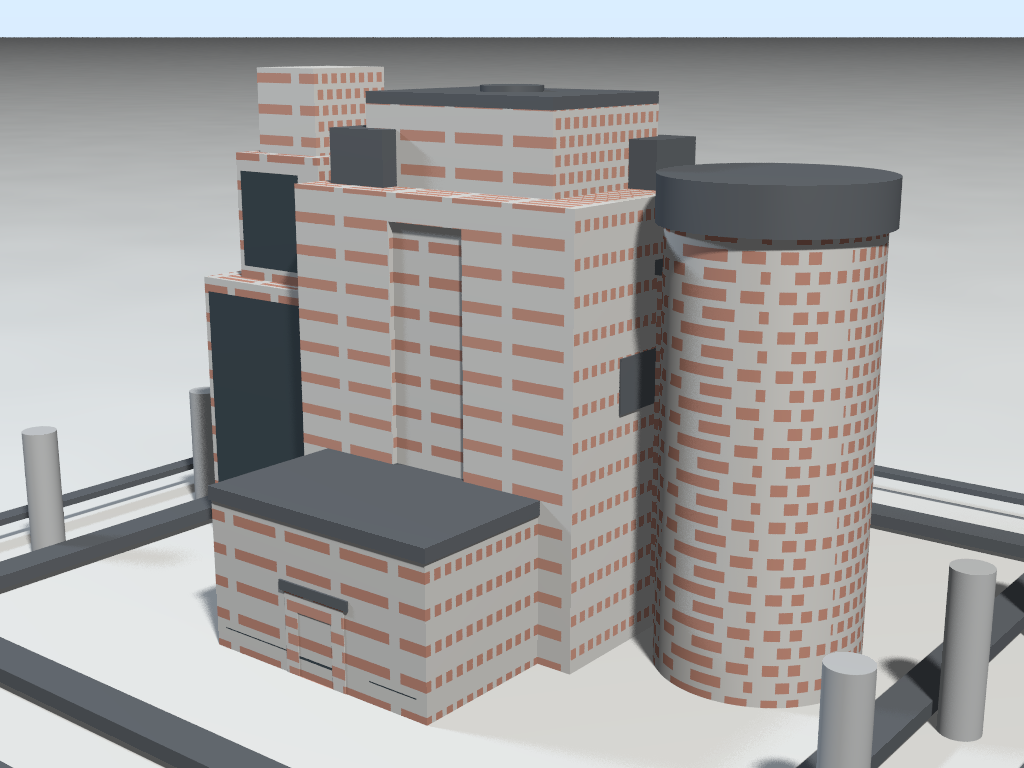
Task: Click the upper dark window on the left wing
Action: click(268, 222)
